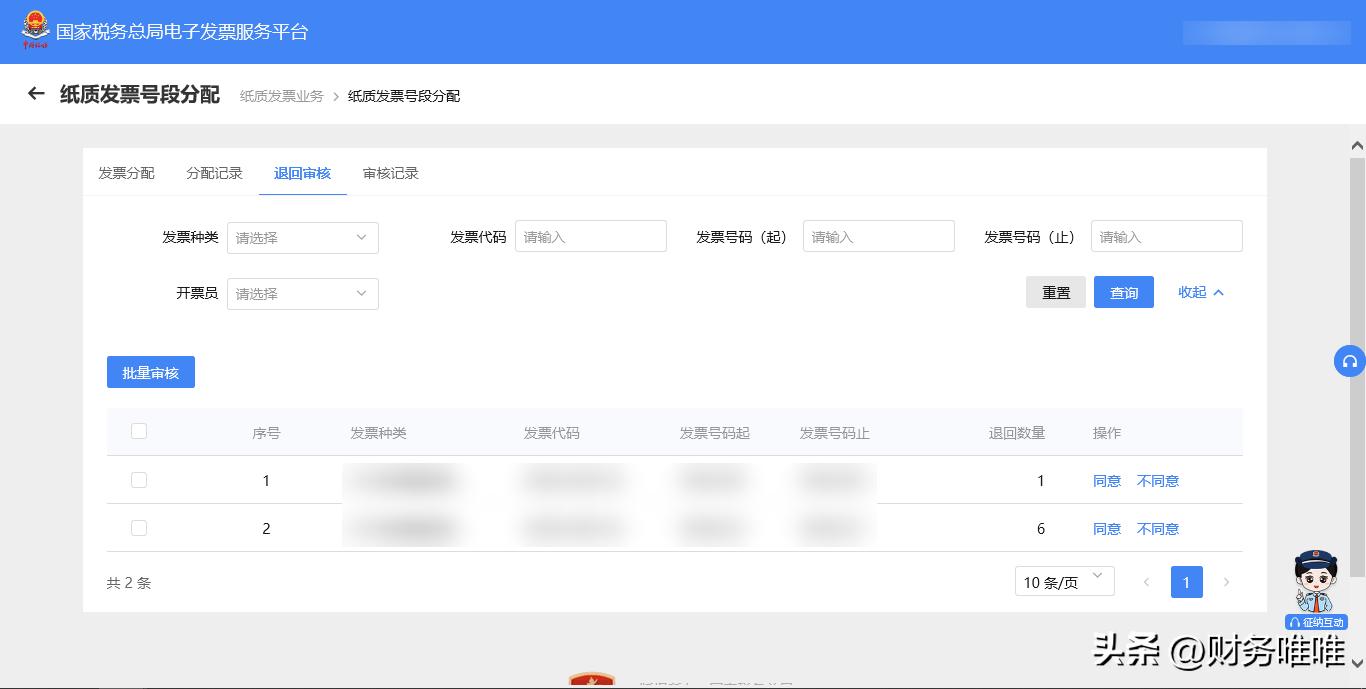Viewport: 1366px width, 689px height.
Task: Click the 征纳互动 mascot assistant icon
Action: click(x=1316, y=585)
